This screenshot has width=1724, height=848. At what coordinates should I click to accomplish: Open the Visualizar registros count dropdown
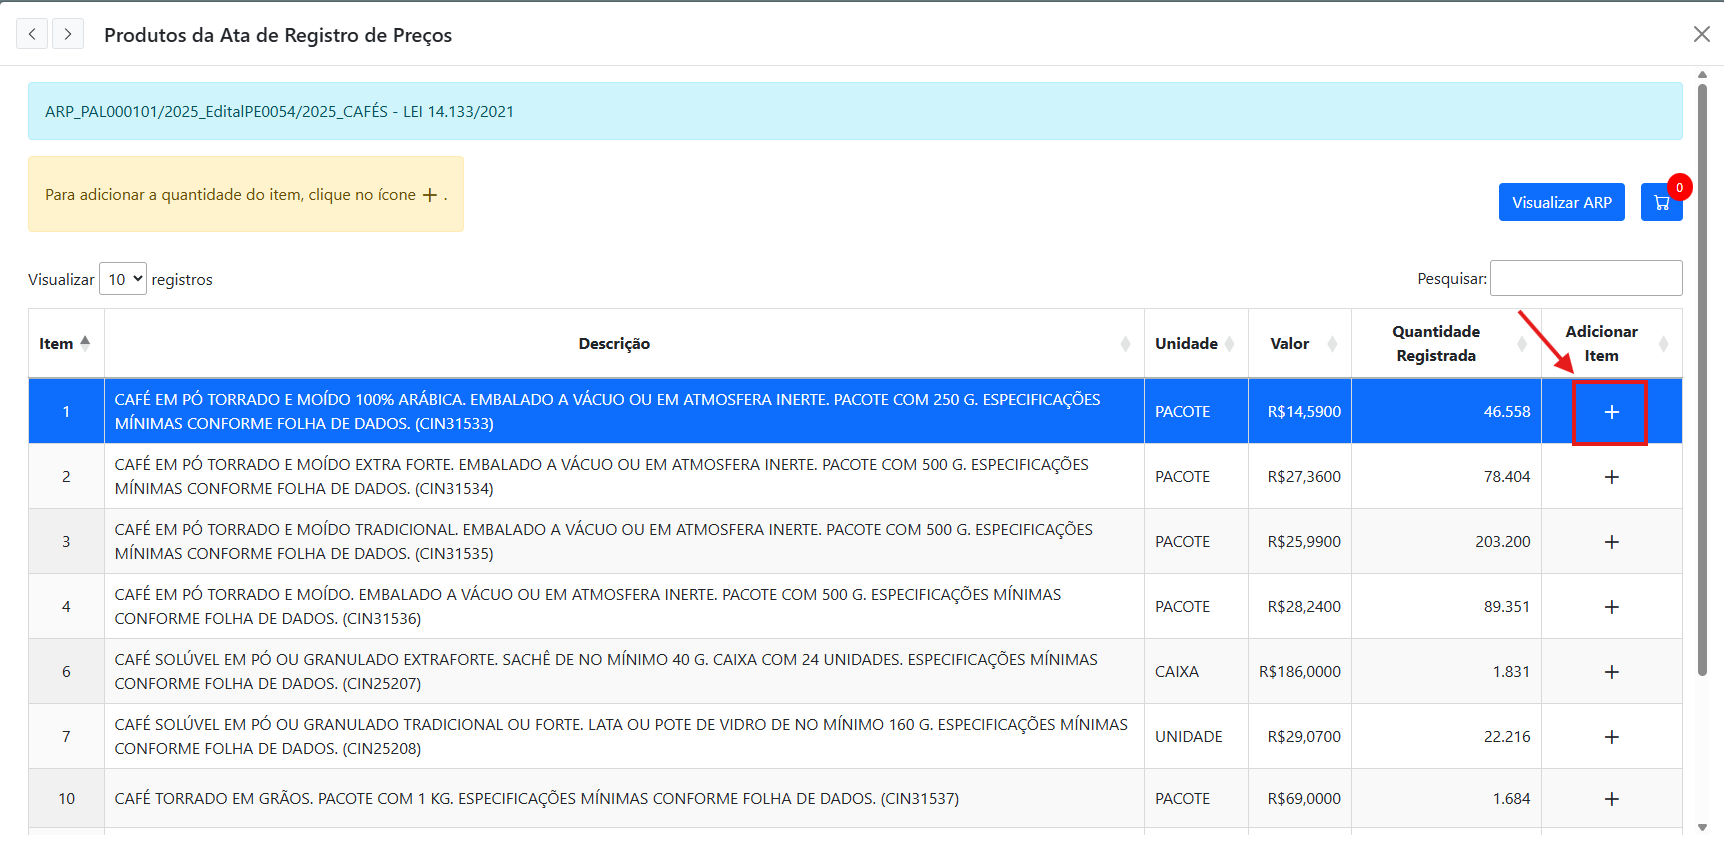coord(123,279)
